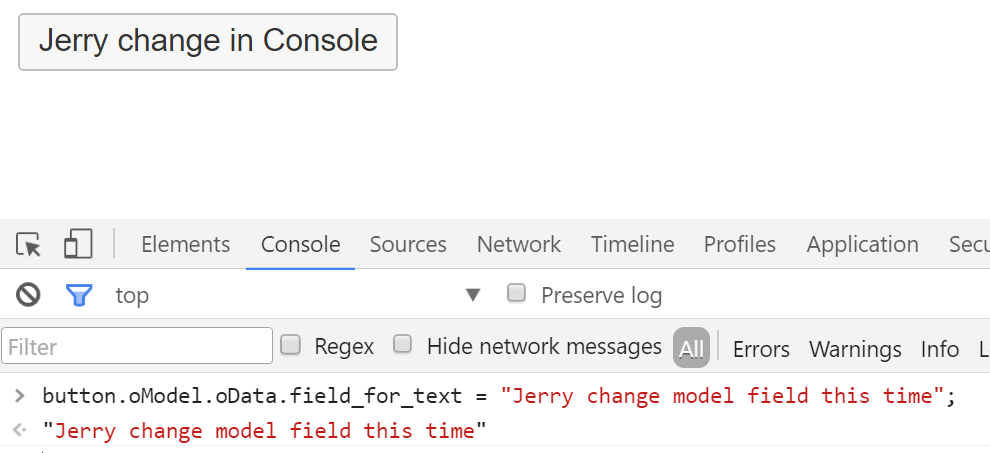Click the console output return arrow
Viewport: 990px width, 453px height.
pyautogui.click(x=20, y=430)
